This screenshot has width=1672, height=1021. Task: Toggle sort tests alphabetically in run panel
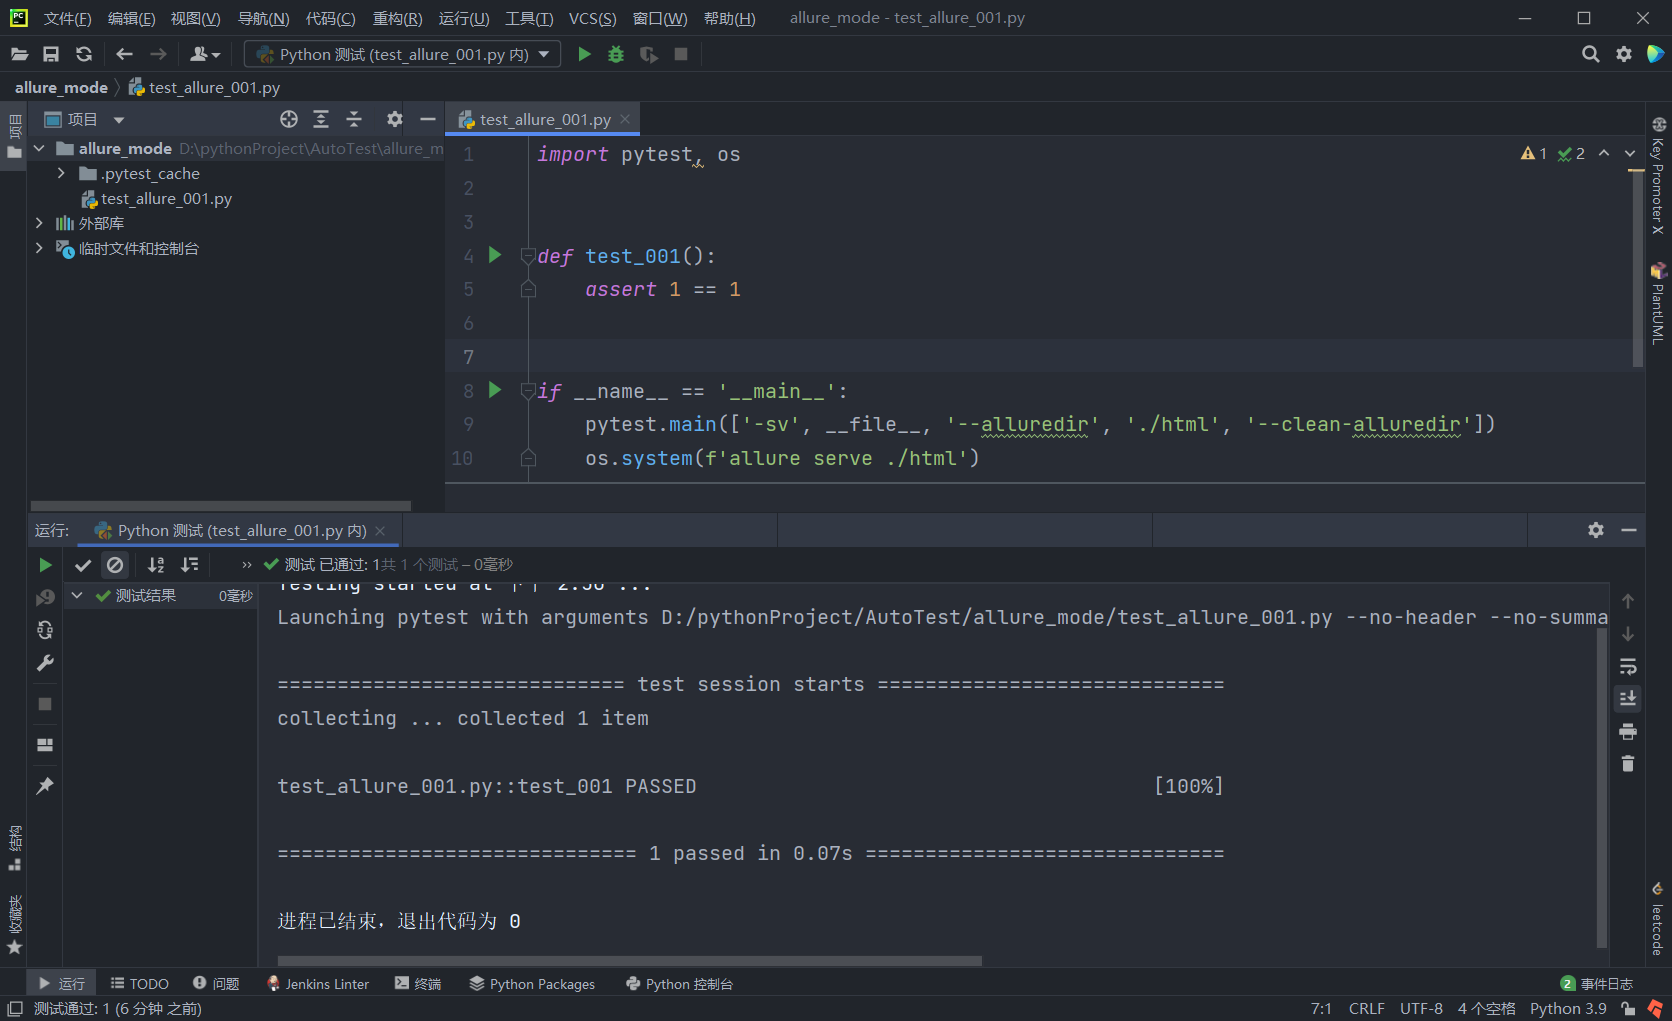pyautogui.click(x=155, y=564)
